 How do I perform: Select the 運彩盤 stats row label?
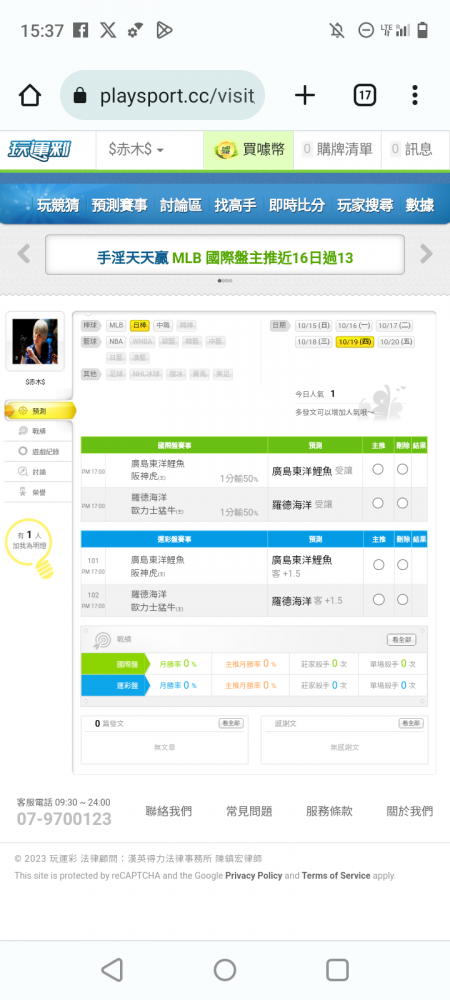point(115,685)
